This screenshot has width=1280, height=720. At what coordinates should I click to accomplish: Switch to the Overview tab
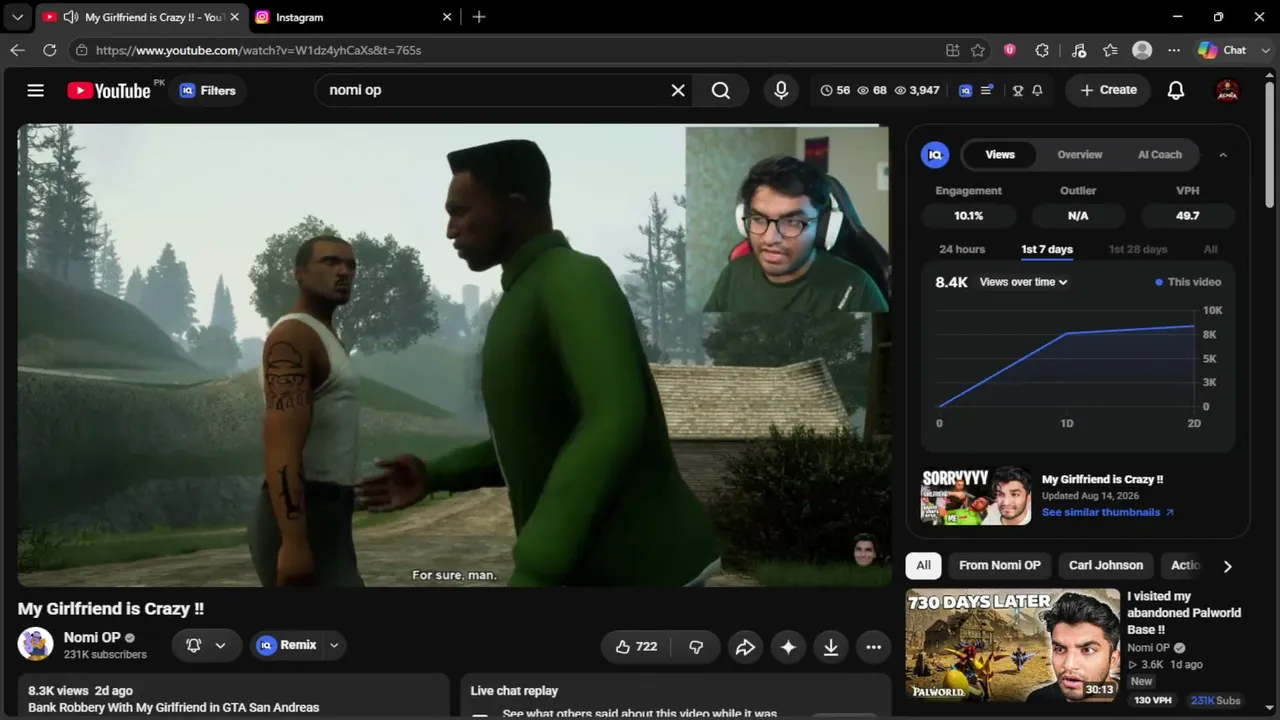coord(1080,154)
